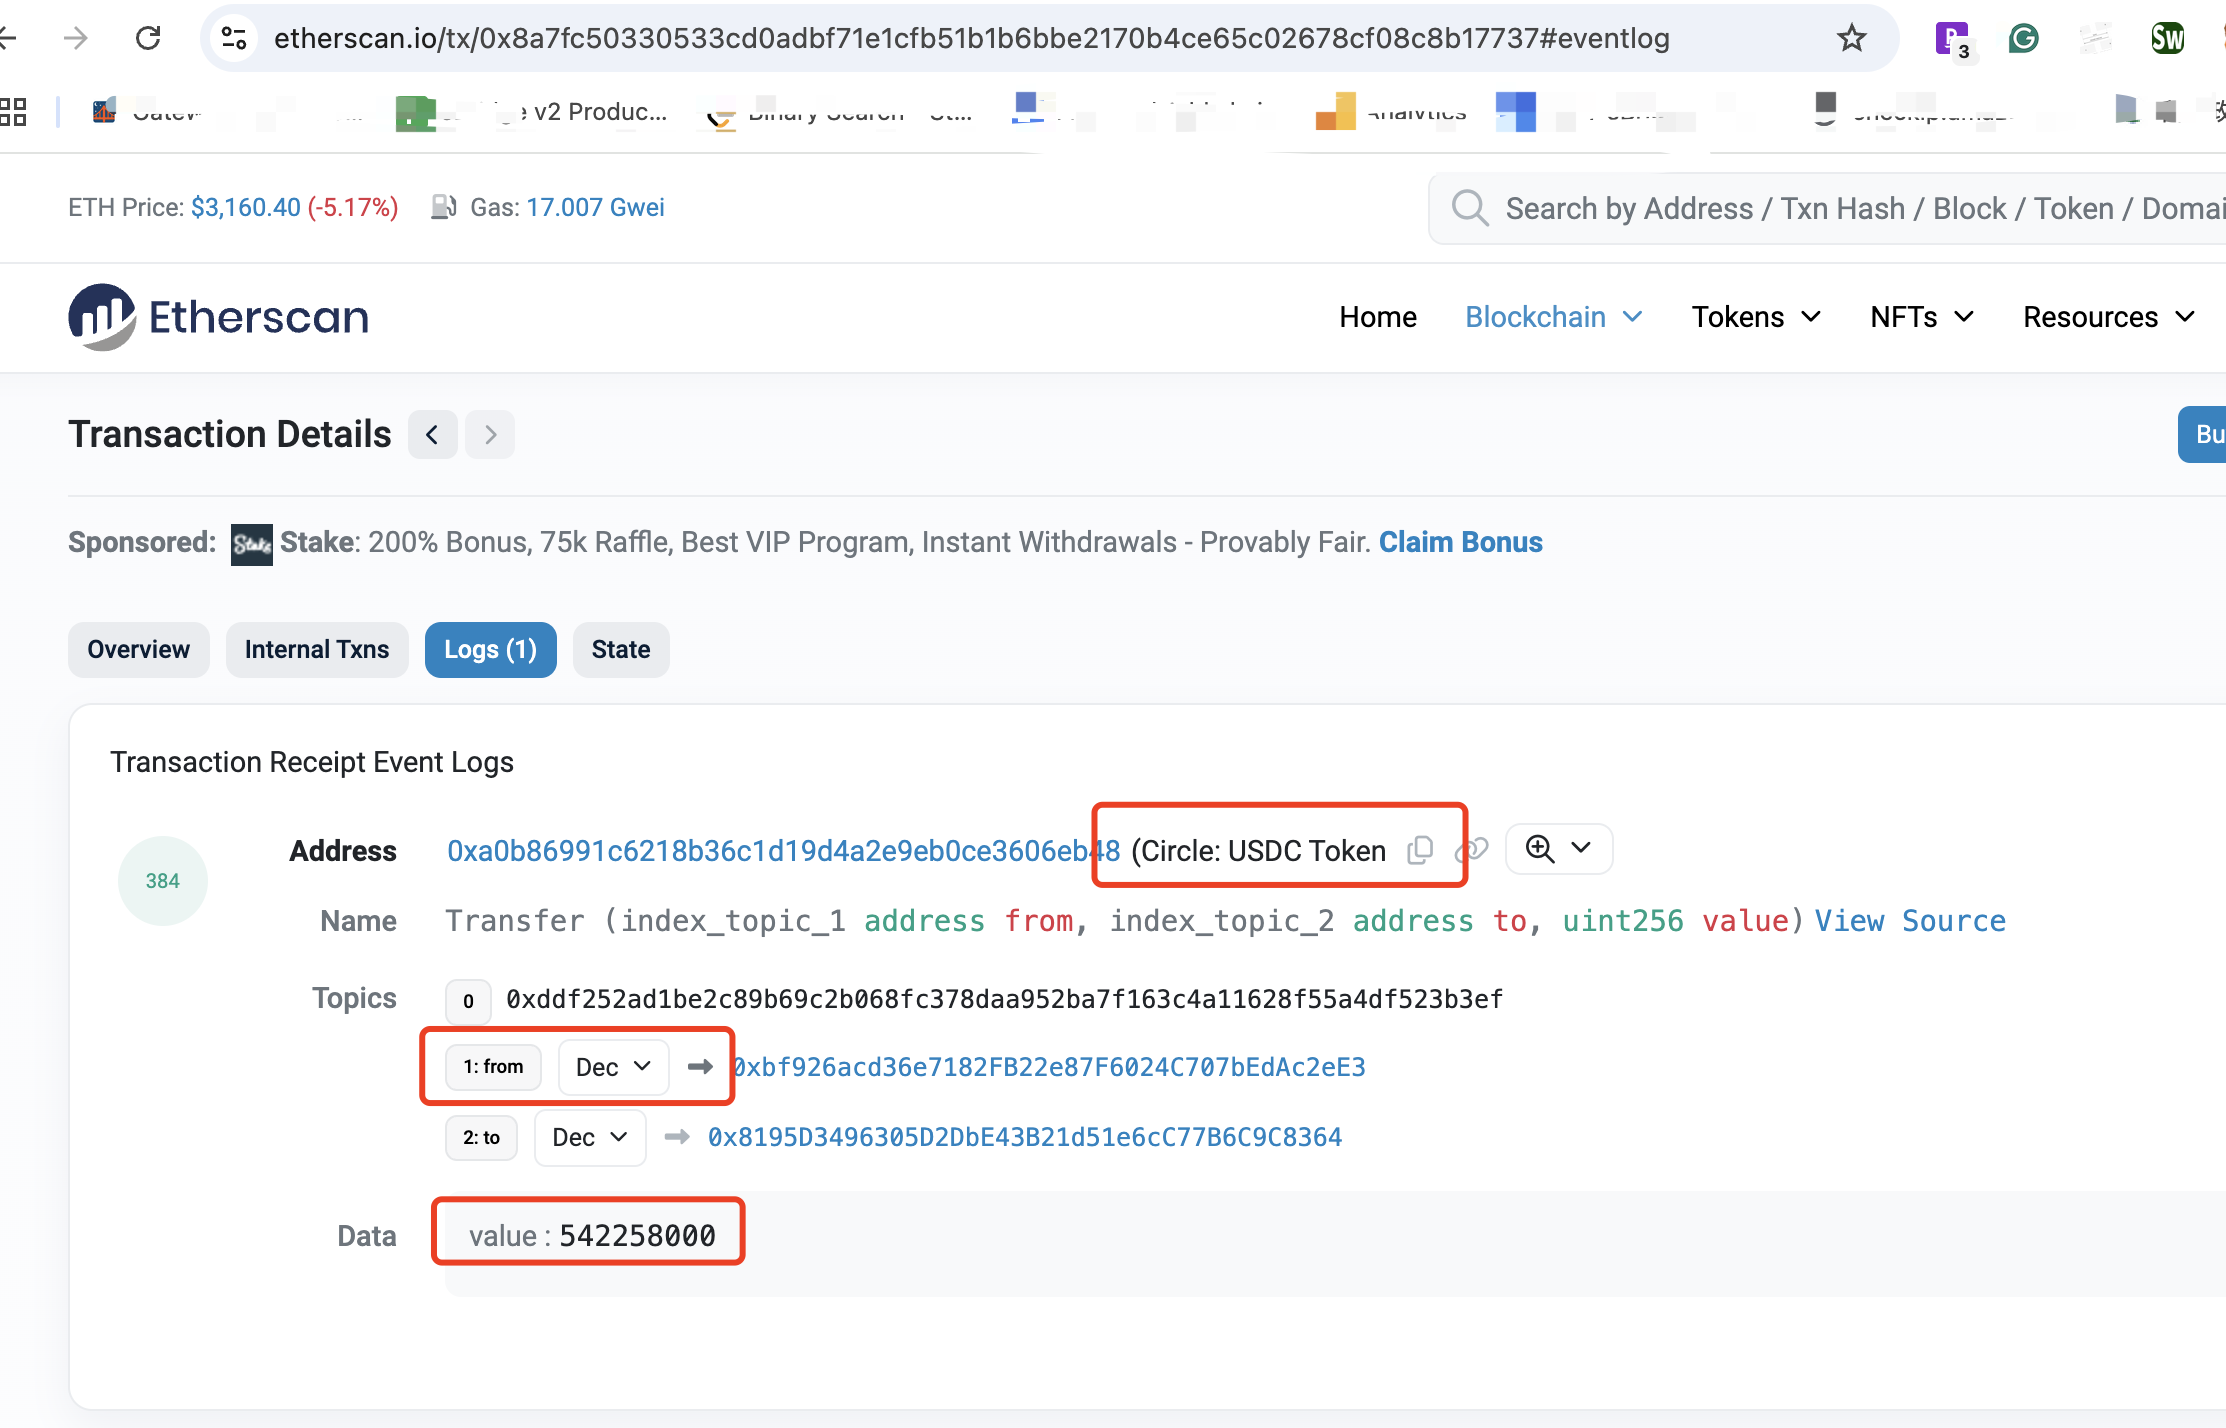This screenshot has height=1428, width=2226.
Task: Go to previous transaction arrow
Action: [432, 435]
